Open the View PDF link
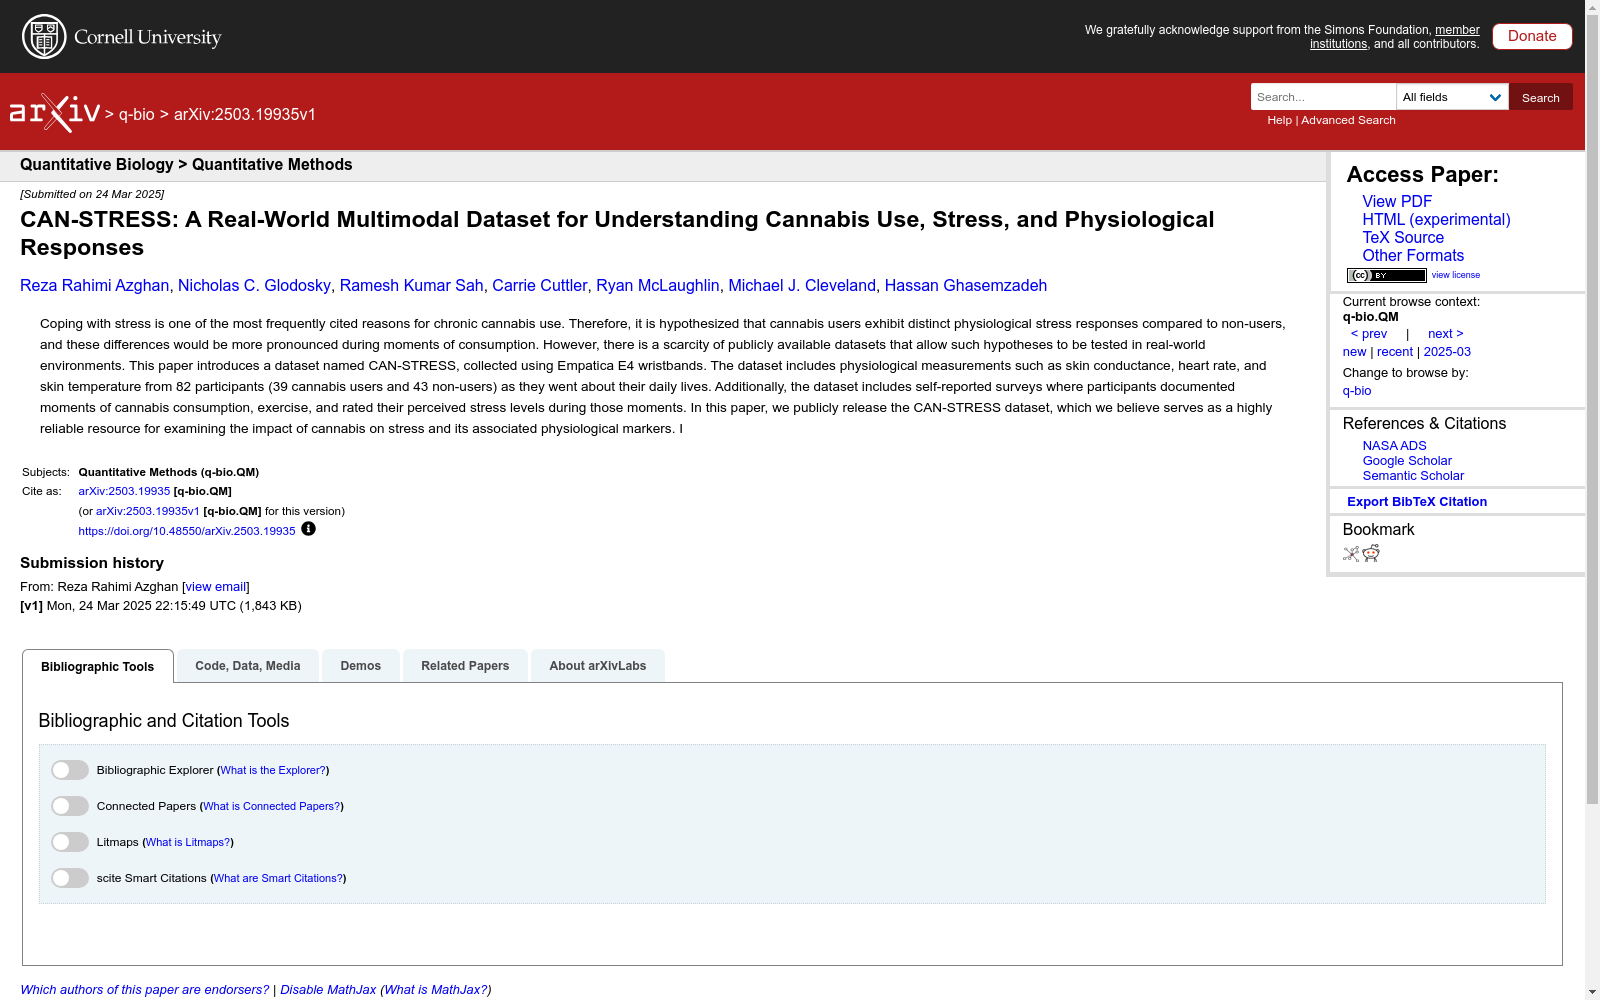The width and height of the screenshot is (1600, 1000). point(1397,202)
